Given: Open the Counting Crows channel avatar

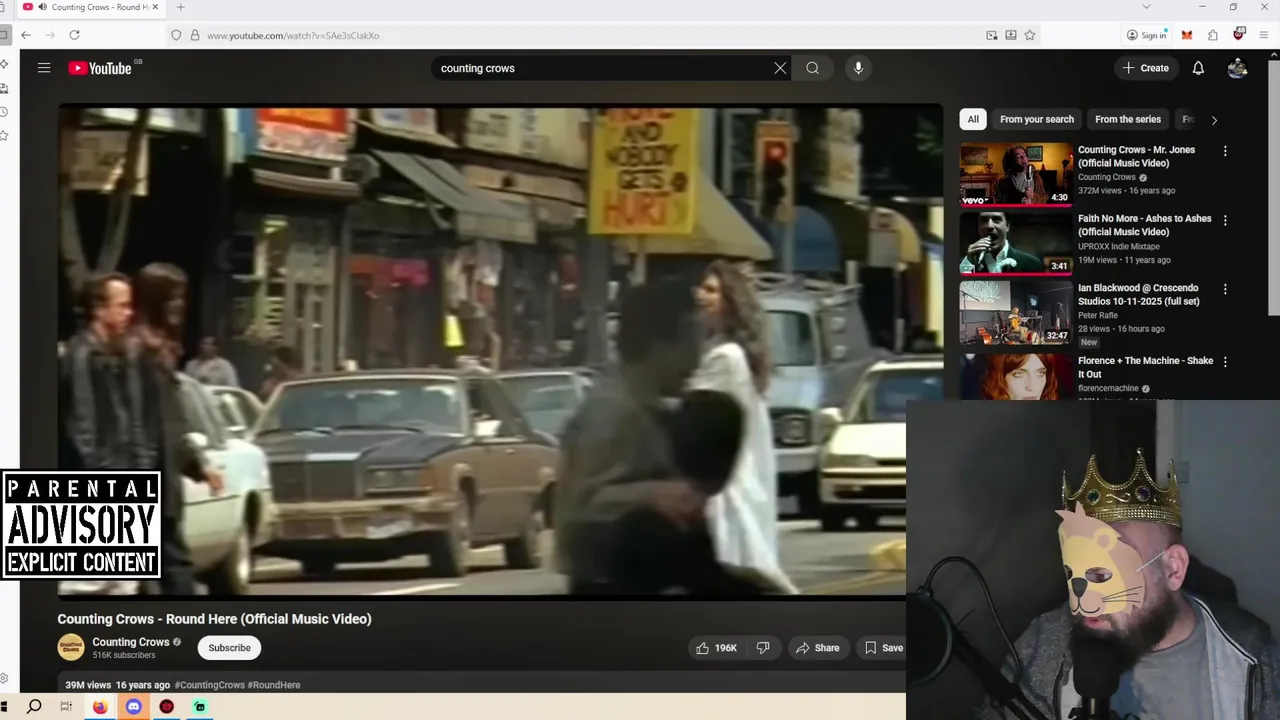Looking at the screenshot, I should 70,647.
